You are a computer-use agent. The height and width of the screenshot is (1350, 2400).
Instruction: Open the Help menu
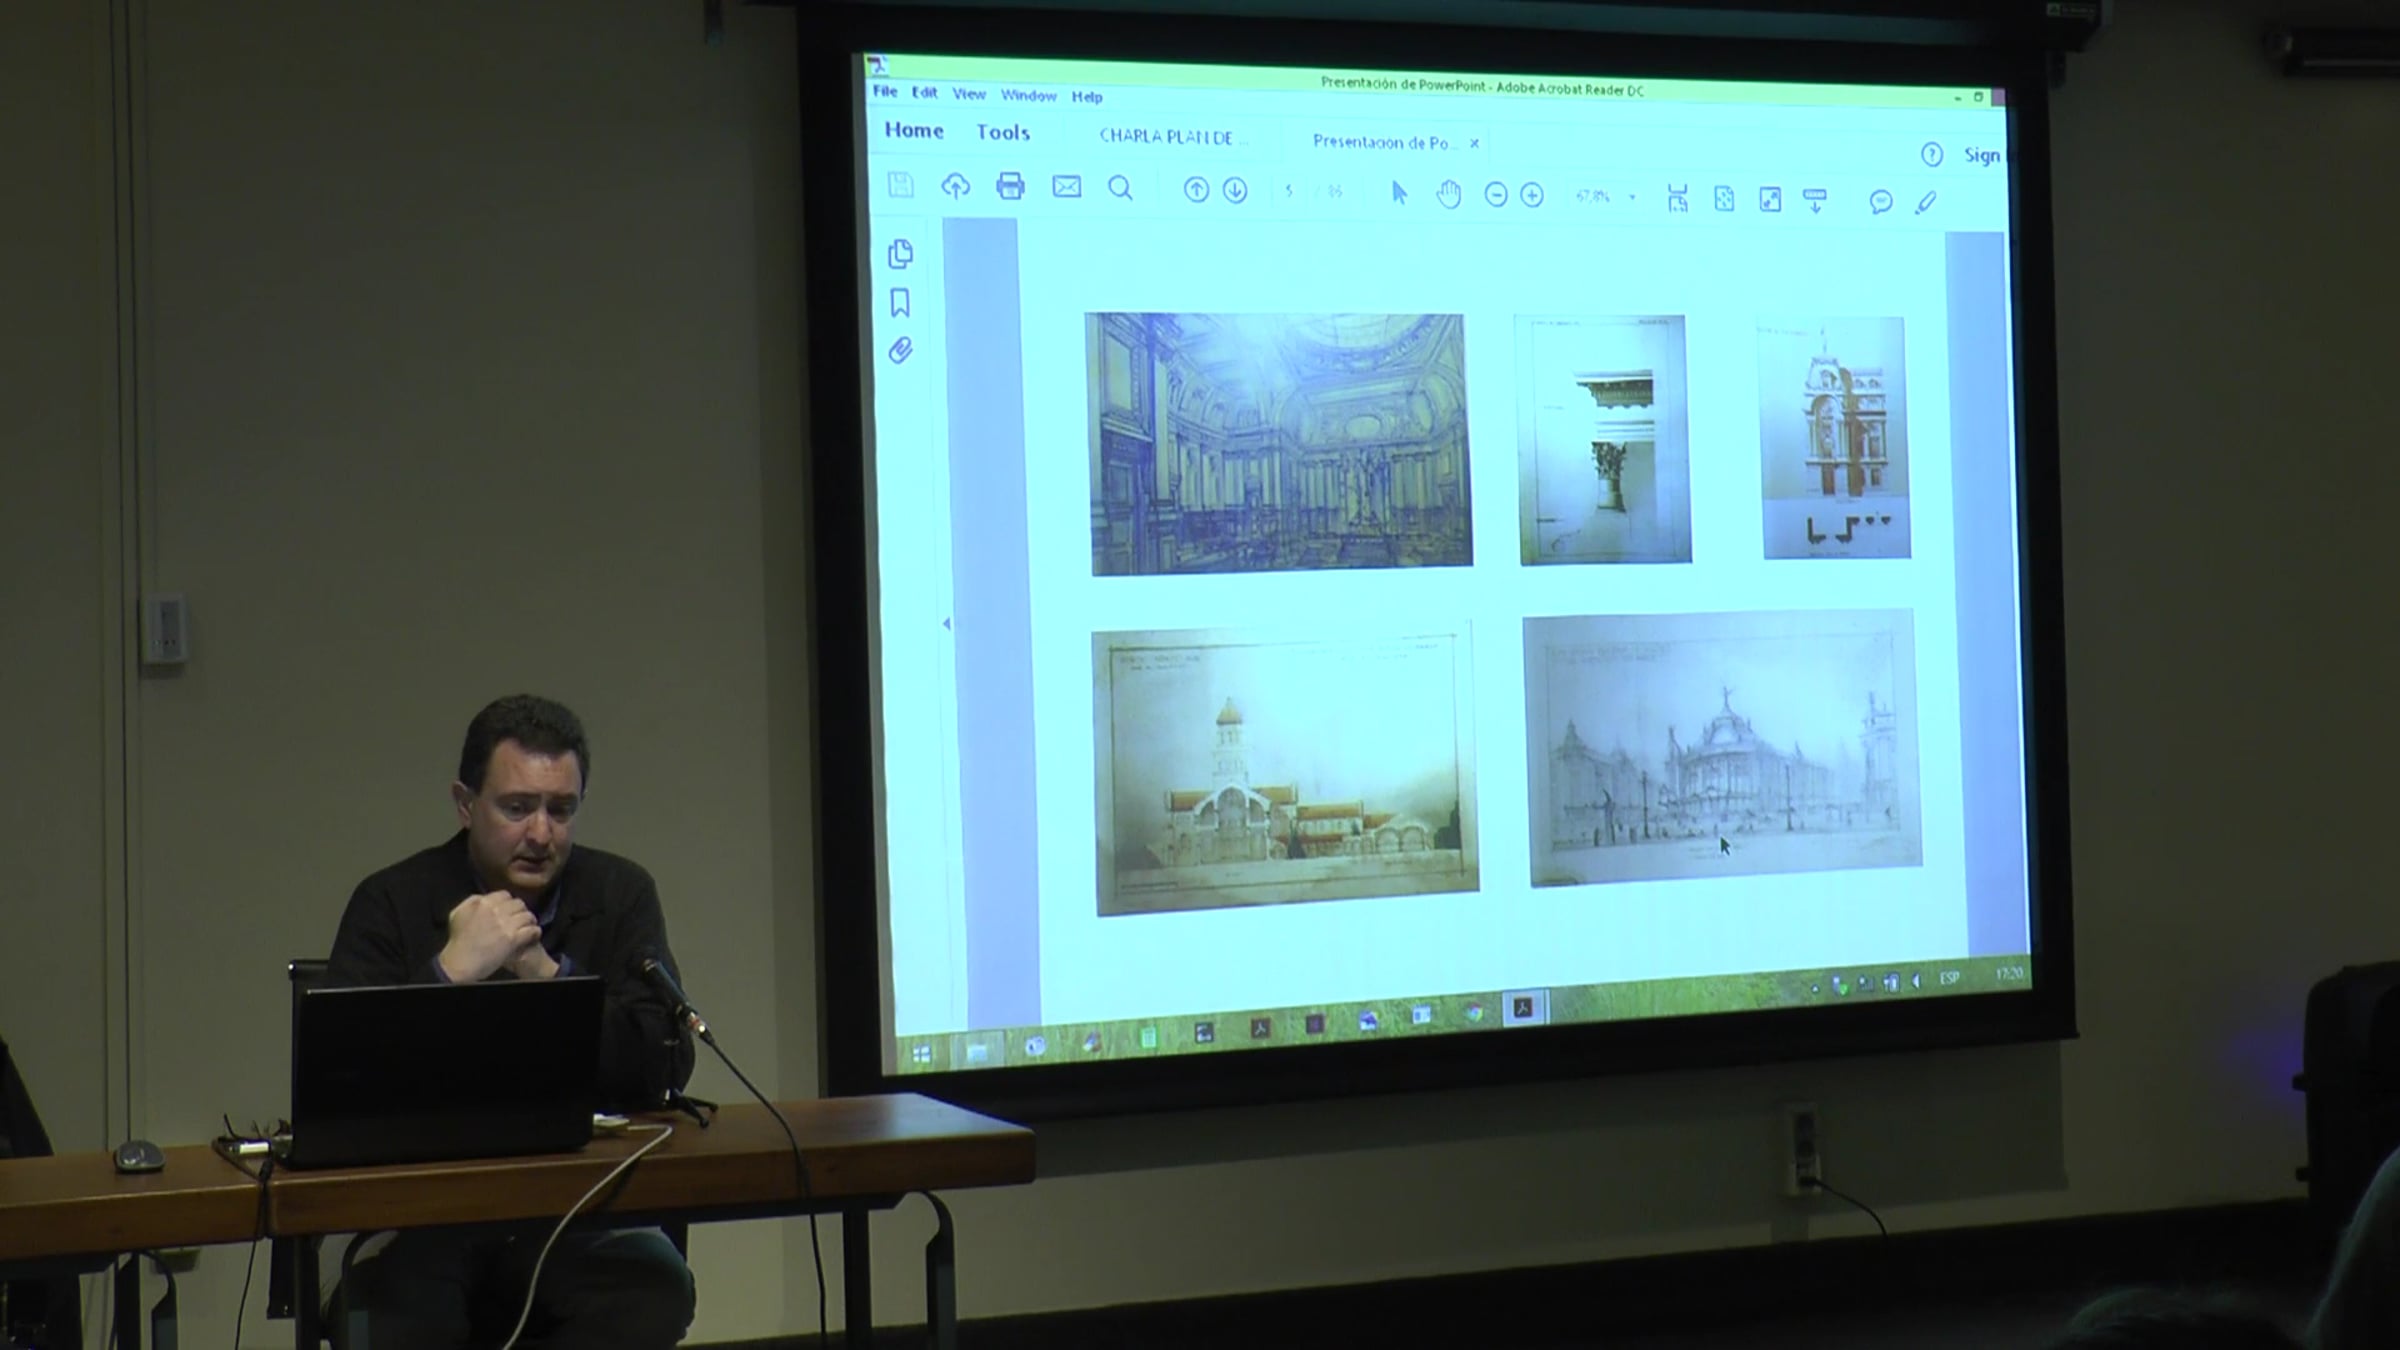tap(1086, 97)
